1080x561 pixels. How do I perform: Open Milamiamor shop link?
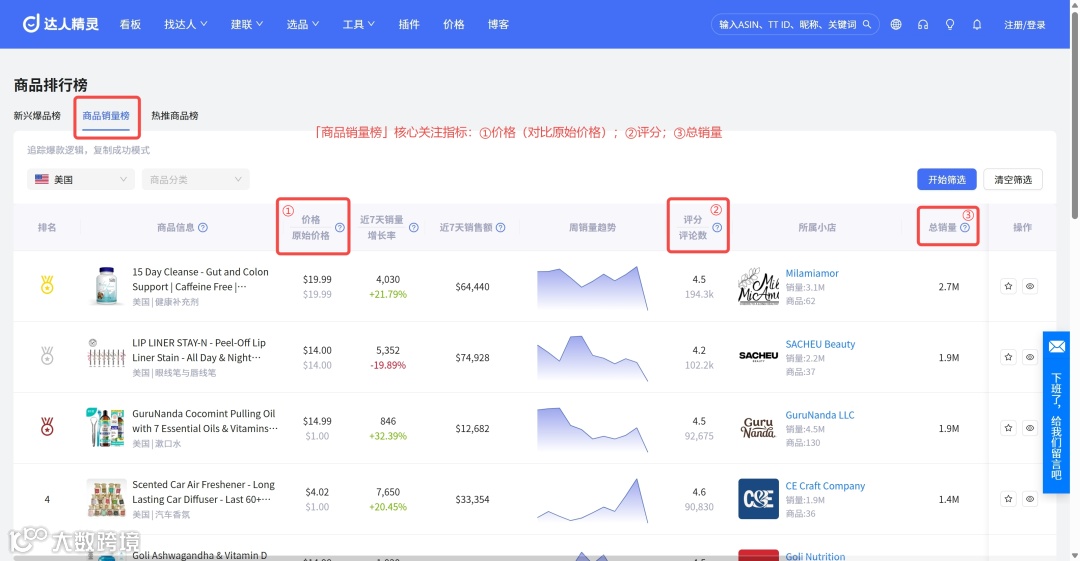pos(812,273)
